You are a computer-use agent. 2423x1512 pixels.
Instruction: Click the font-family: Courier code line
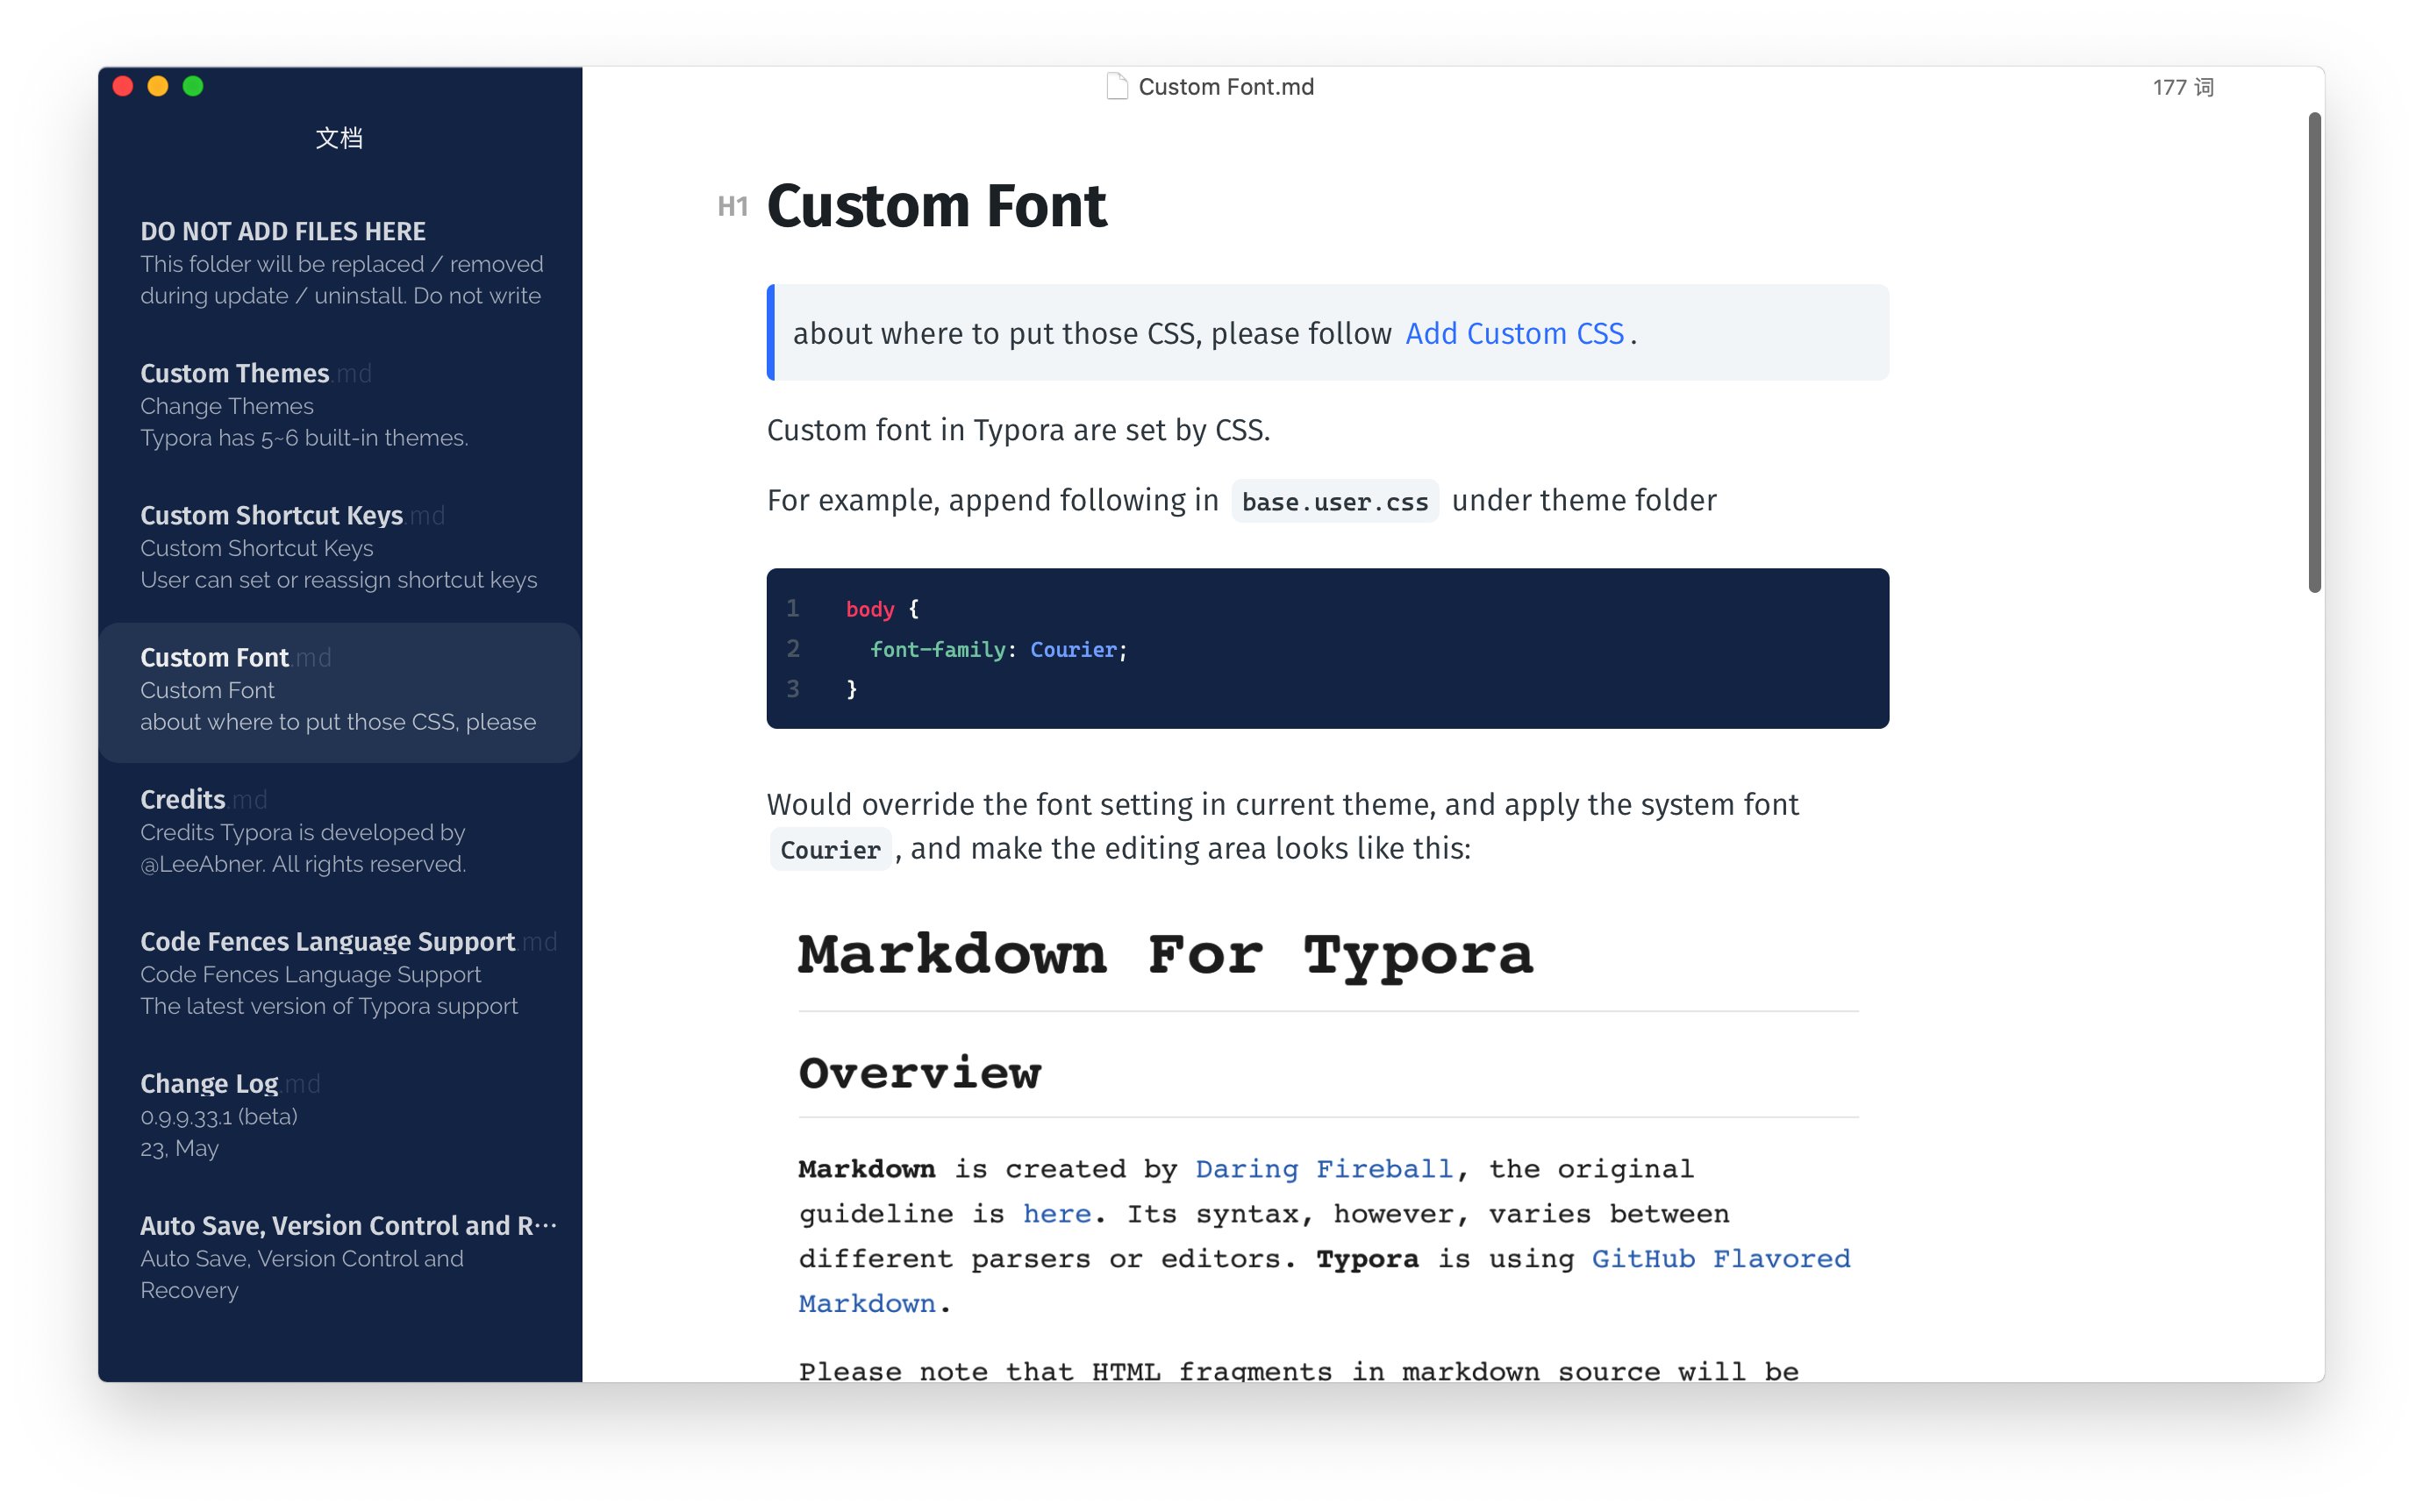tap(998, 650)
